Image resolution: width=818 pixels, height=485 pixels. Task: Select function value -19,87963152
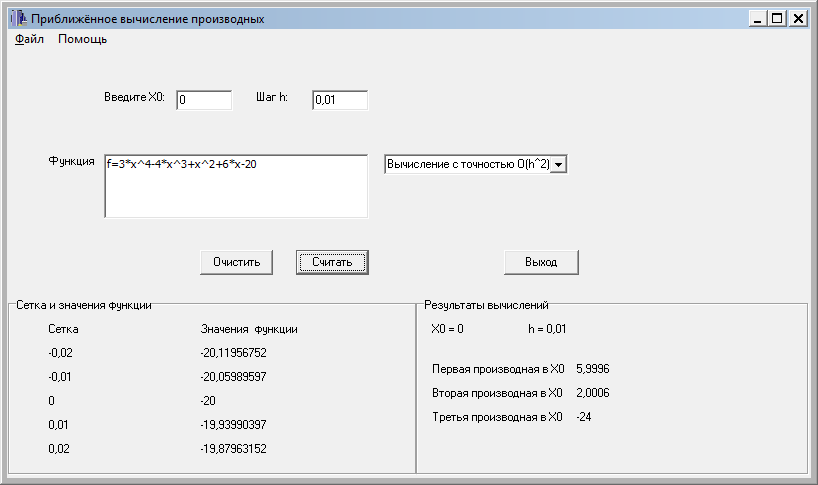(x=234, y=449)
